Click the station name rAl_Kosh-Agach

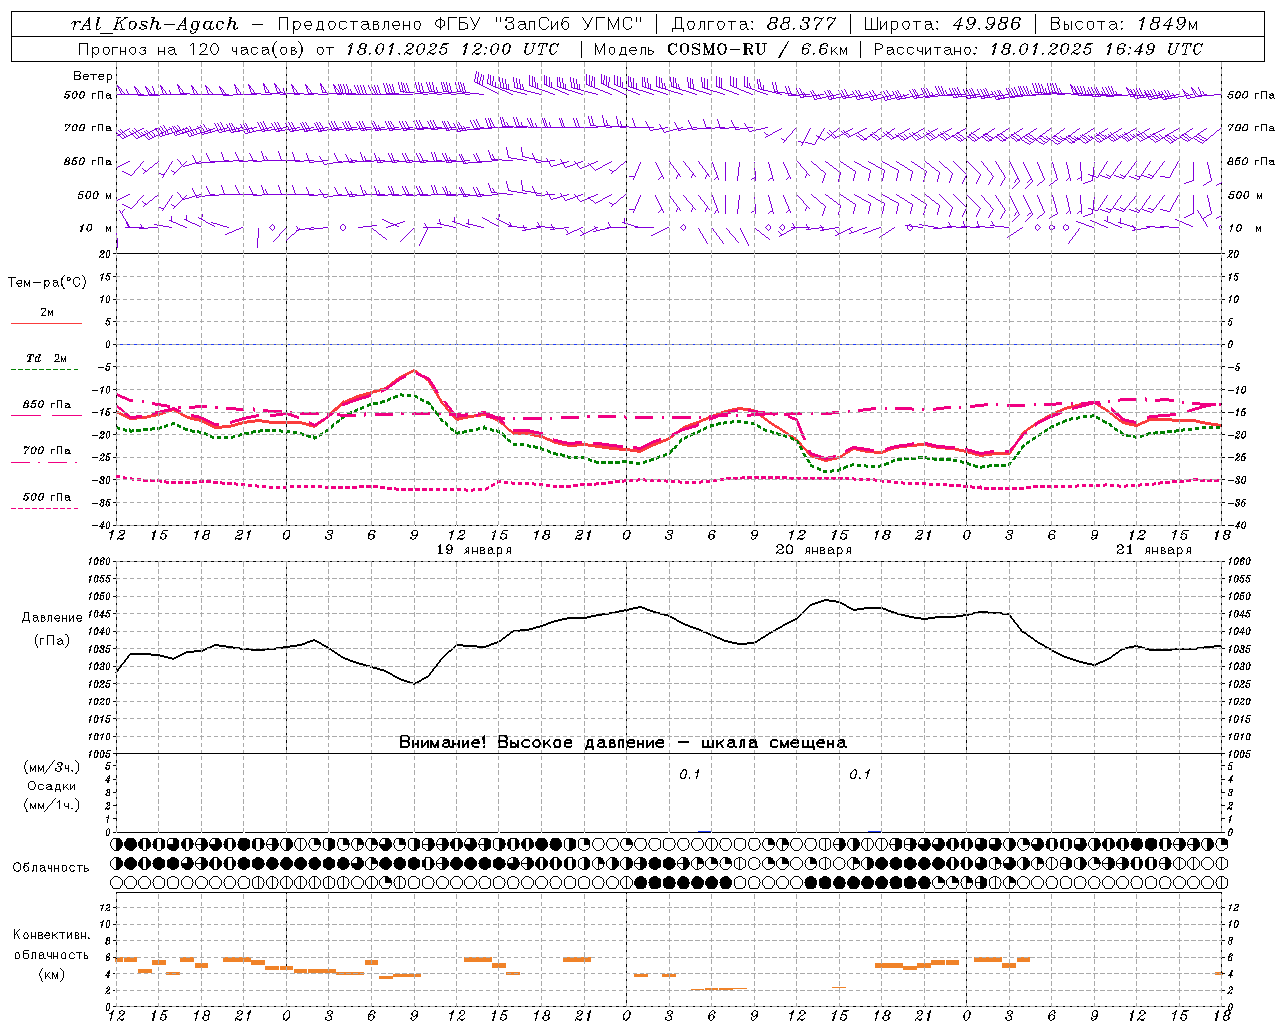point(155,24)
